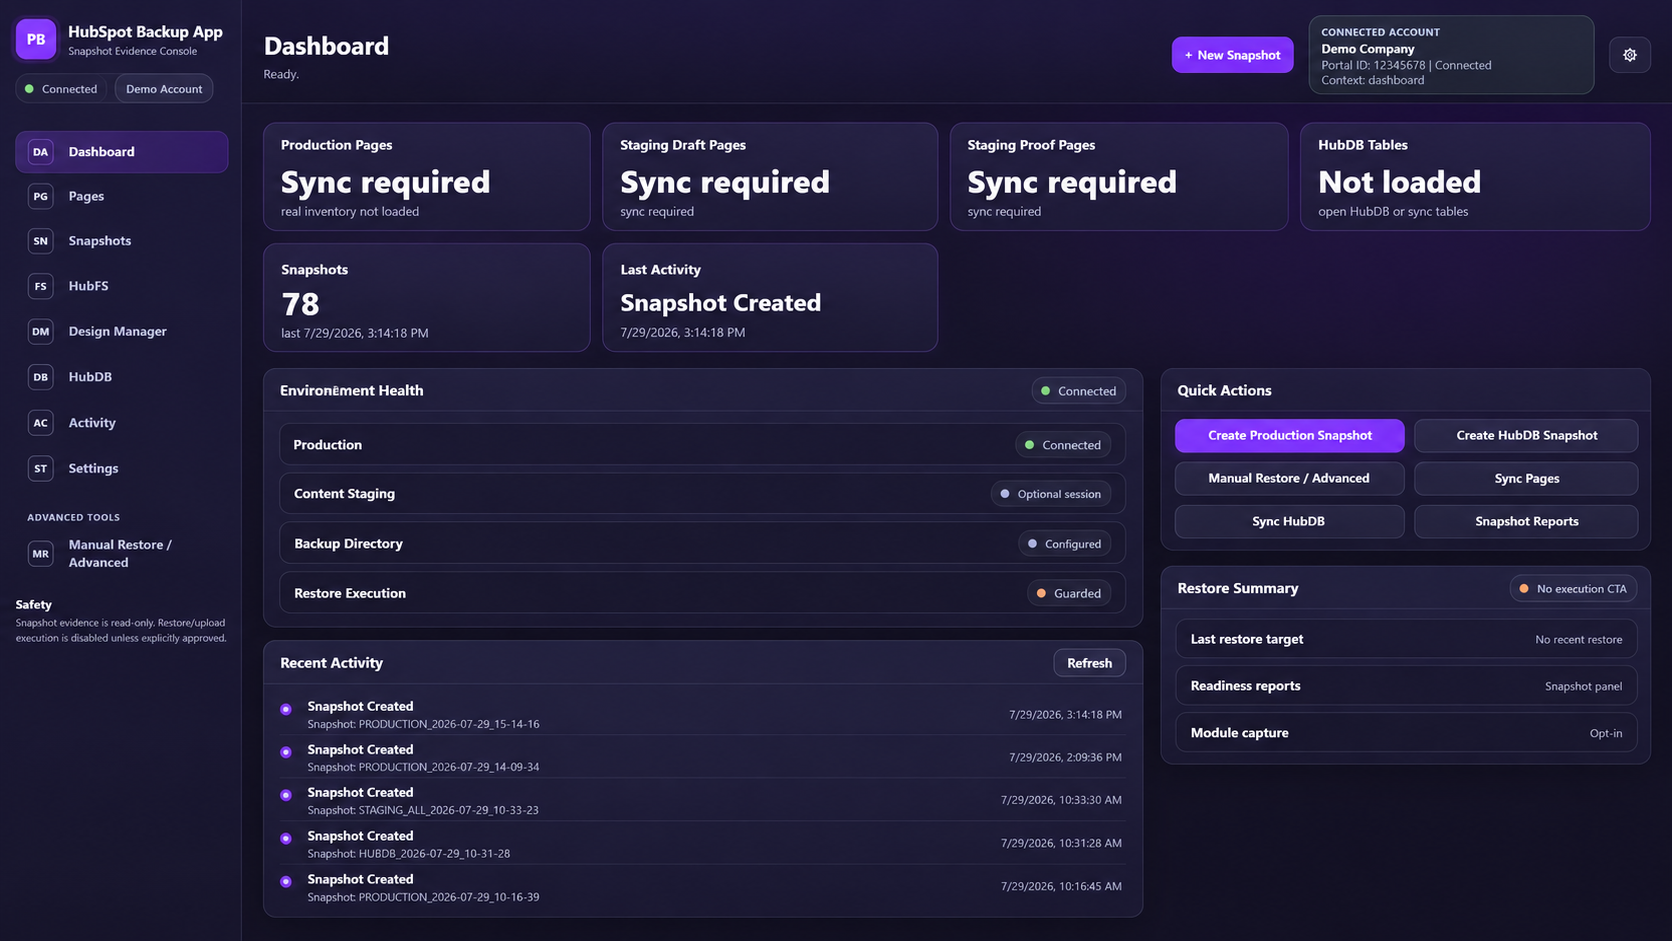Click the DA Dashboard sidebar icon
Viewport: 1672px width, 941px height.
pyautogui.click(x=40, y=152)
